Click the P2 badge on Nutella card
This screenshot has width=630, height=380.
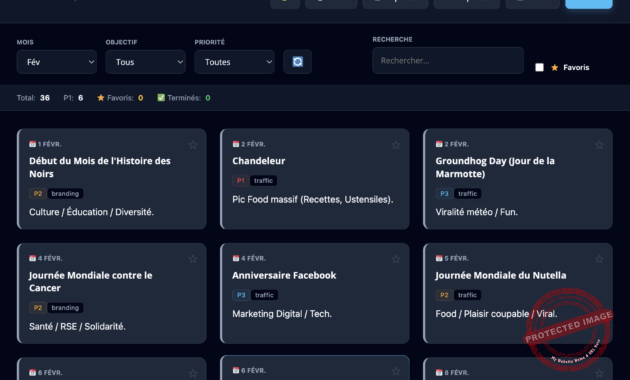tap(444, 295)
